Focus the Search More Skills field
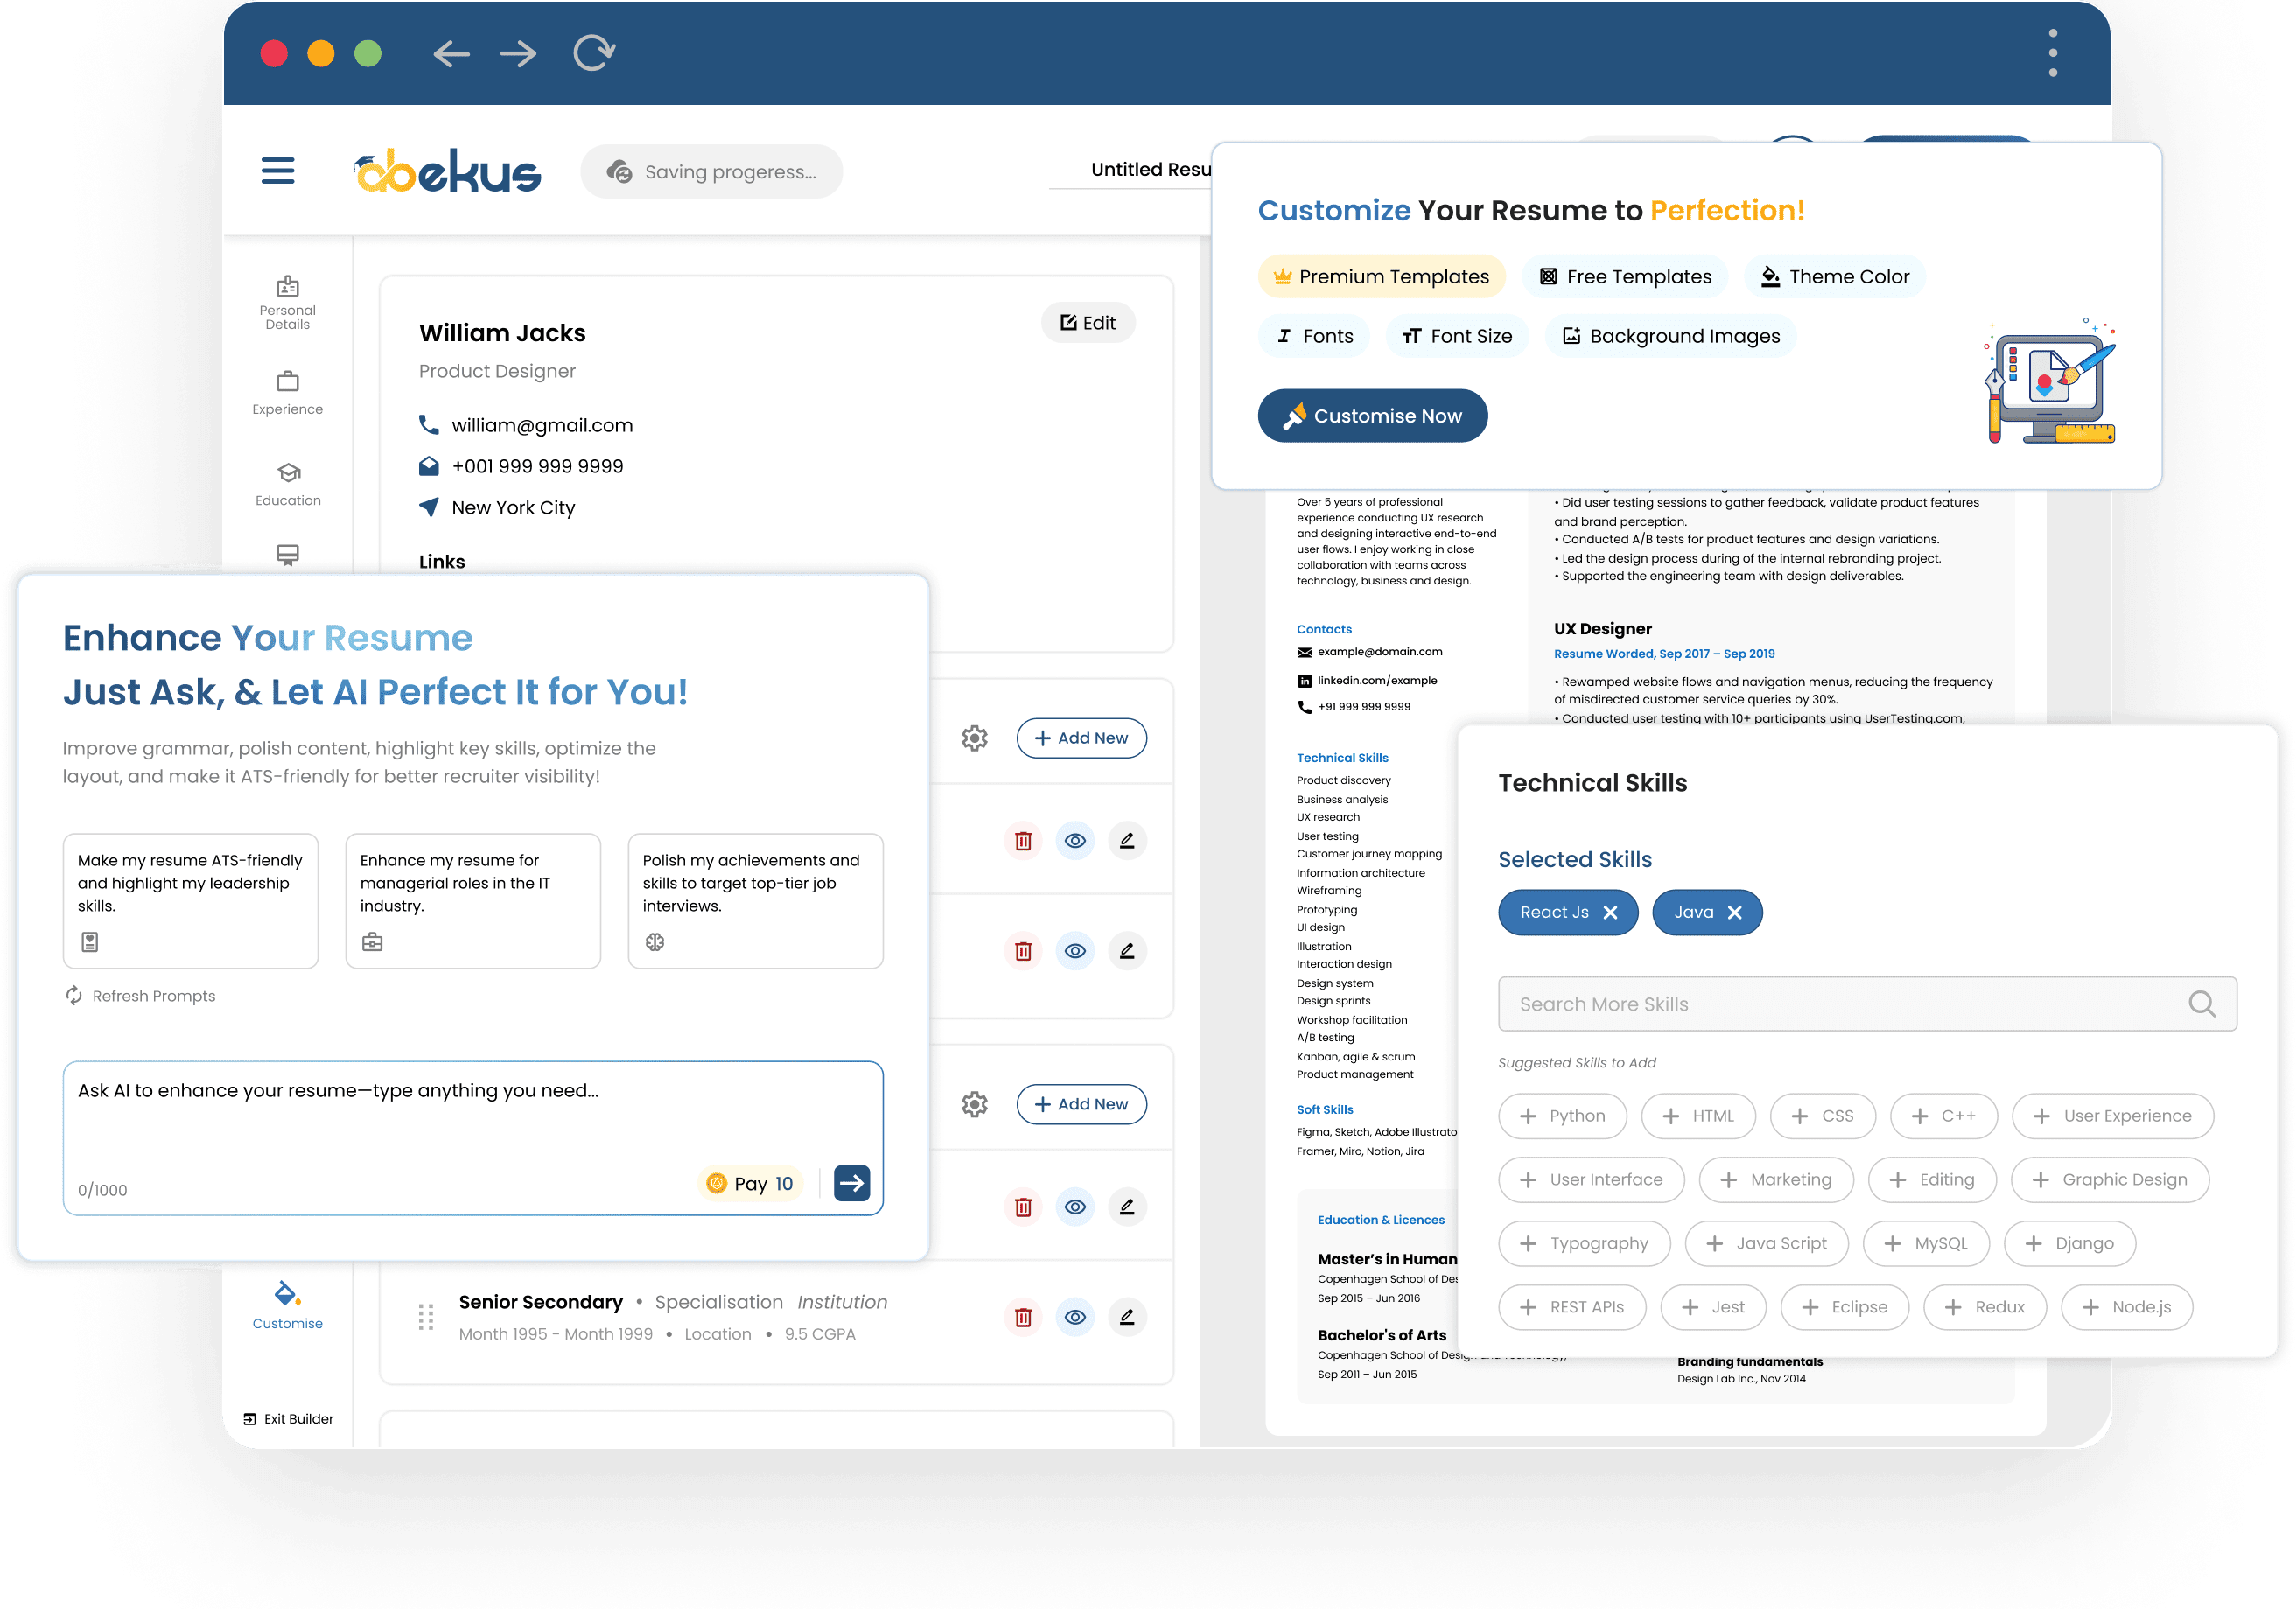 pyautogui.click(x=1867, y=1003)
